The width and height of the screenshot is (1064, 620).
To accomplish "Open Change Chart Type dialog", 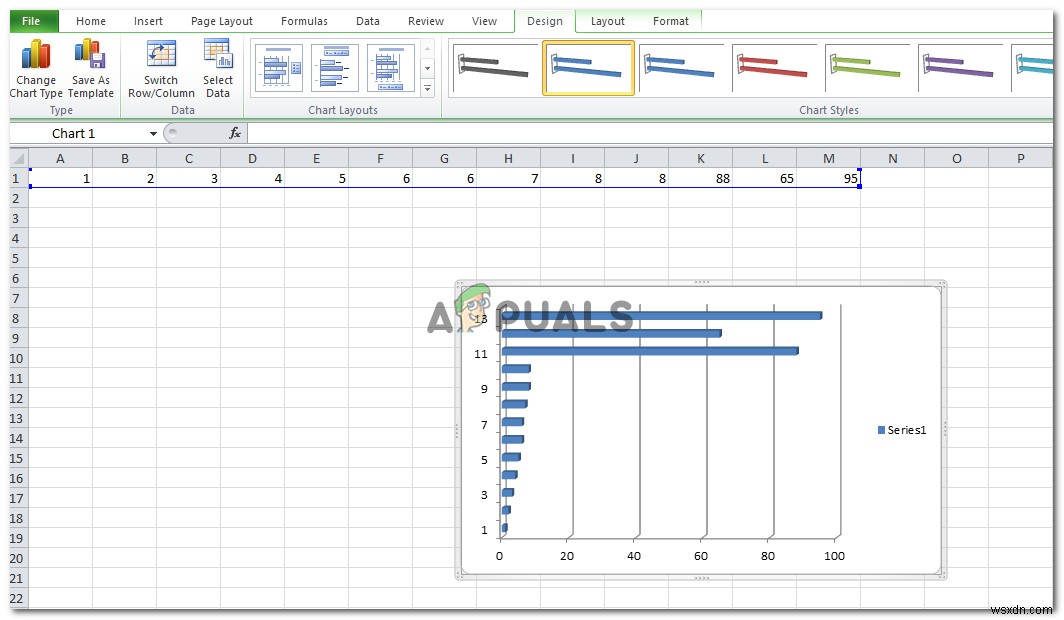I will (x=35, y=68).
